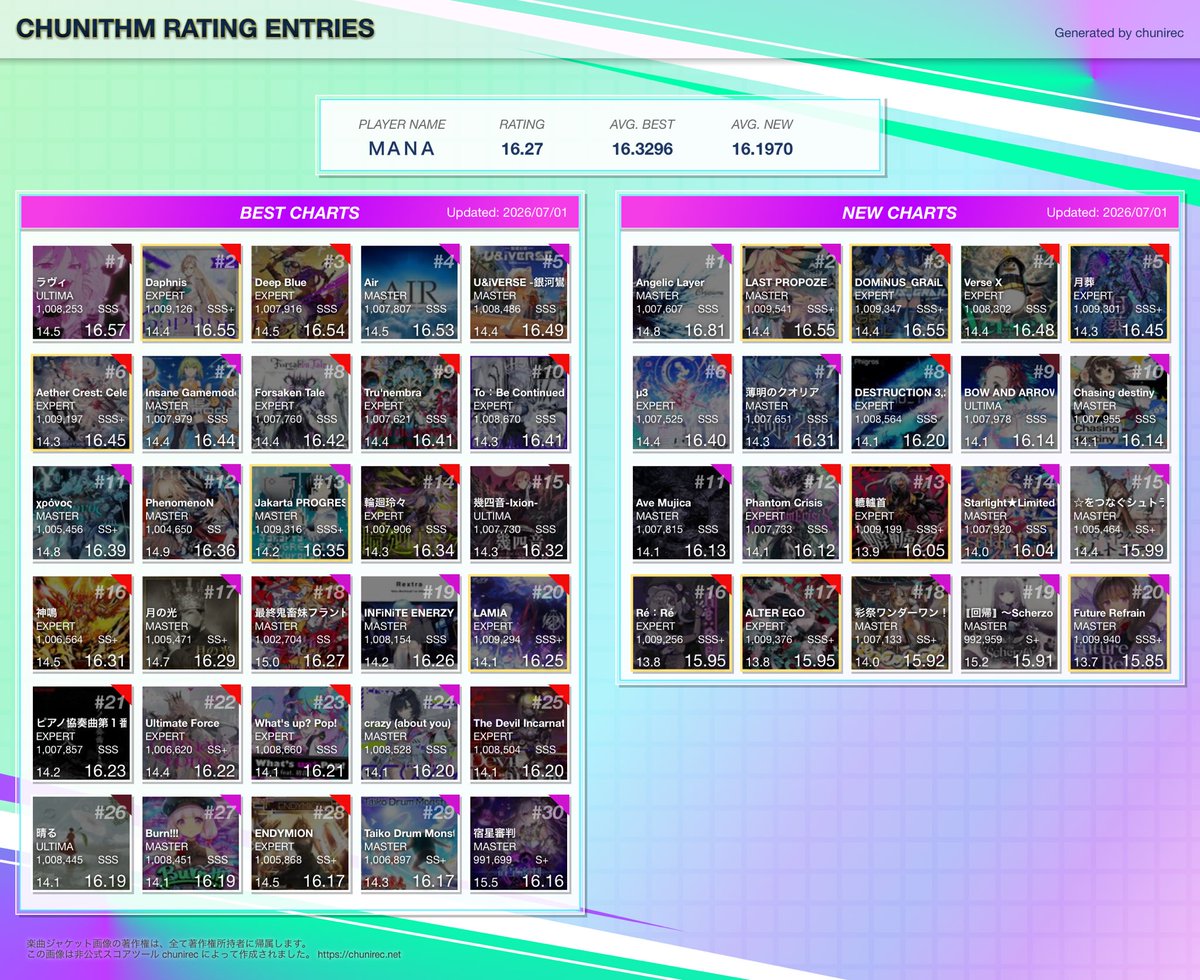Viewport: 1200px width, 980px height.
Task: Open the ラヴィ ULTIMA chart card
Action: [82, 292]
